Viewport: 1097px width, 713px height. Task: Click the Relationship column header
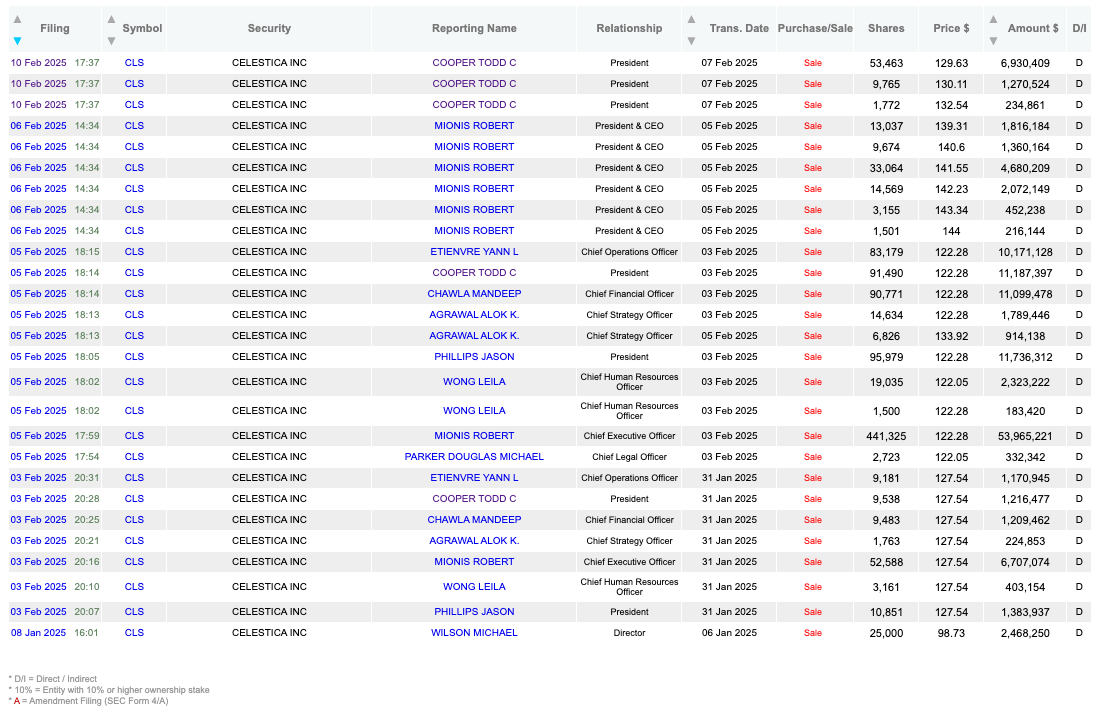pyautogui.click(x=629, y=28)
